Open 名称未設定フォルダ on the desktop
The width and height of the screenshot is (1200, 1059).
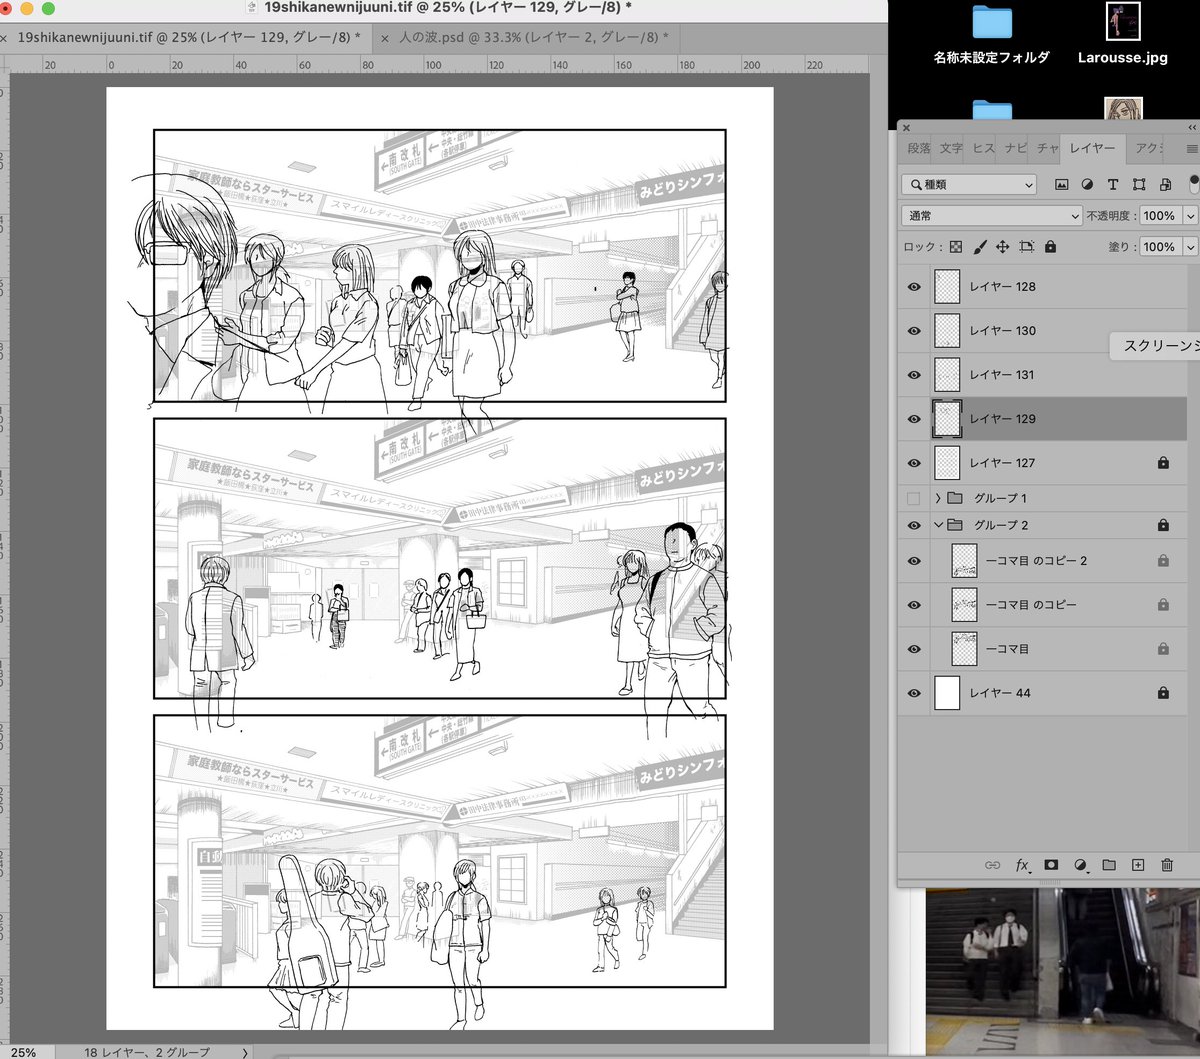point(992,35)
